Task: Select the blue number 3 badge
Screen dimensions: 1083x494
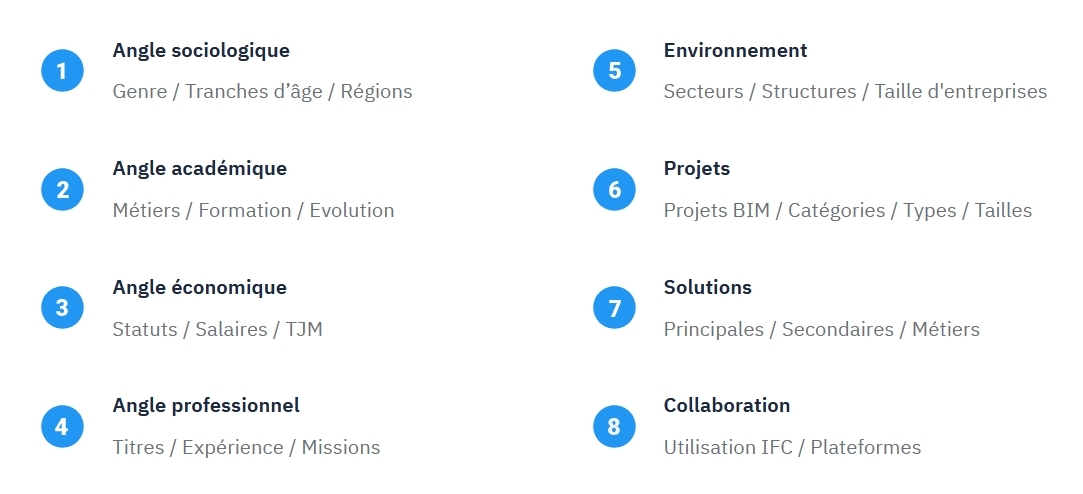Action: (x=62, y=308)
